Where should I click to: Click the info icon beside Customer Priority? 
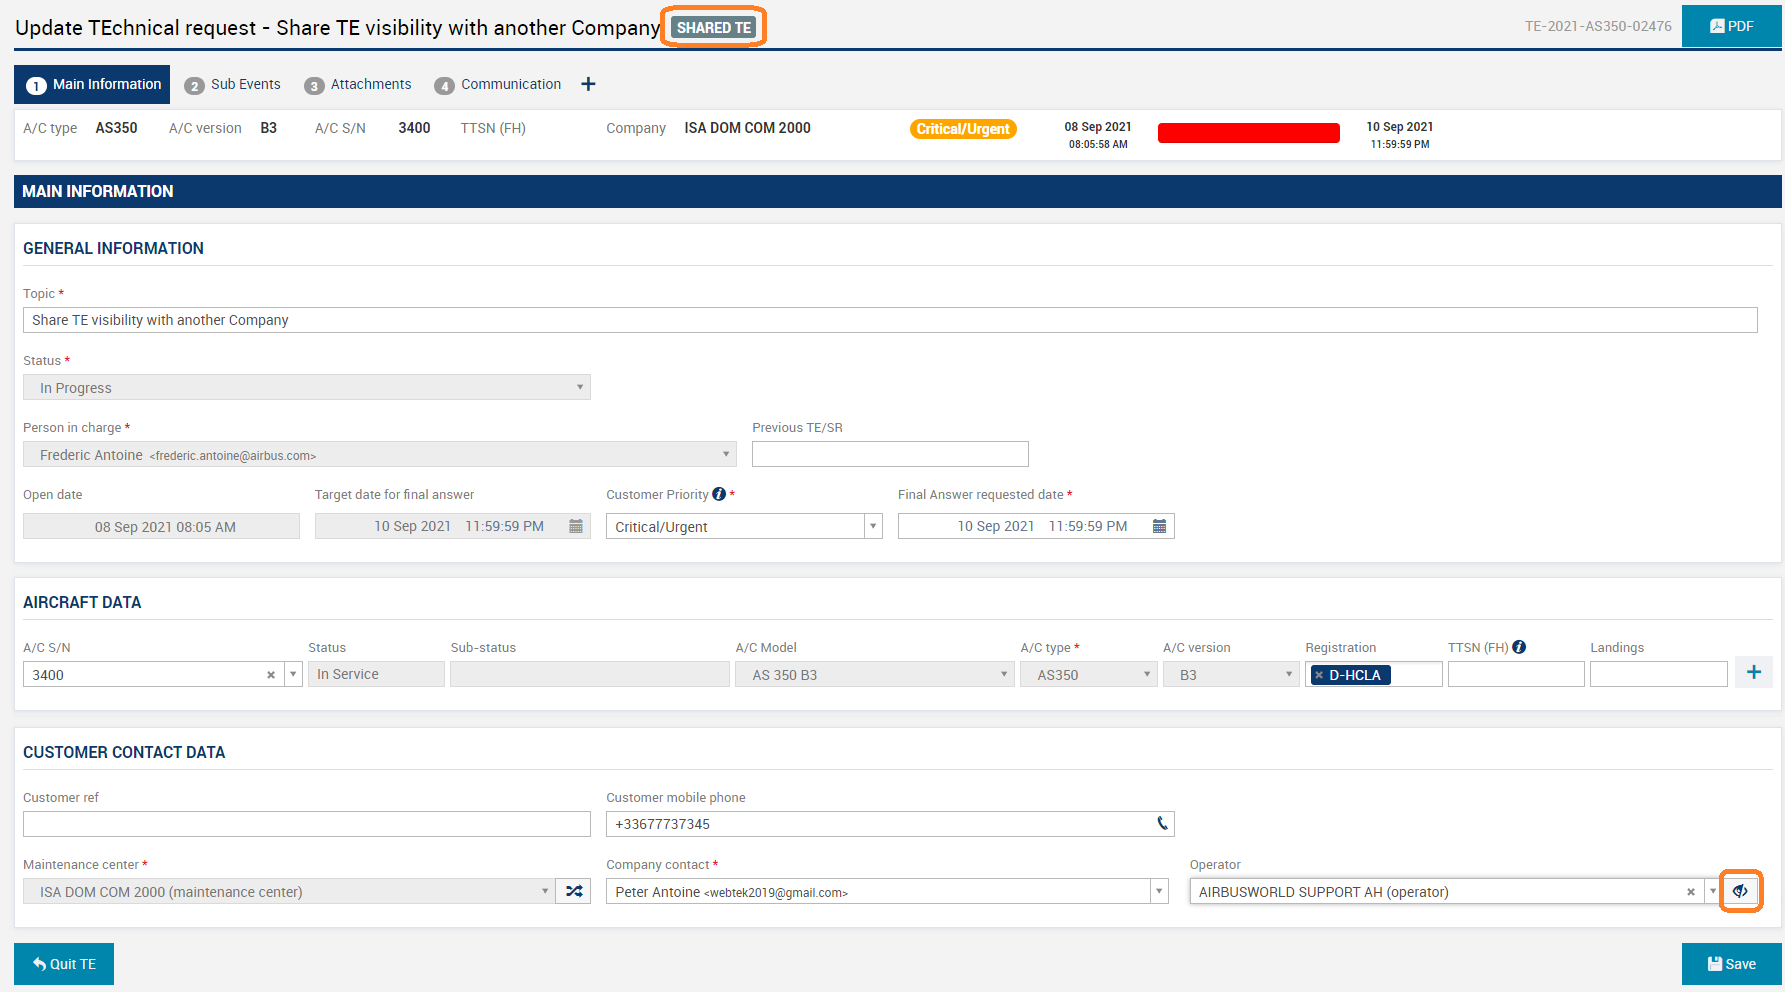719,493
